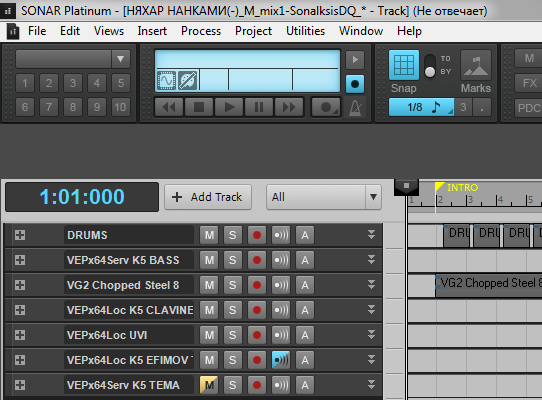Open the 1/8 snap resolution selector
The image size is (542, 400).
point(421,107)
